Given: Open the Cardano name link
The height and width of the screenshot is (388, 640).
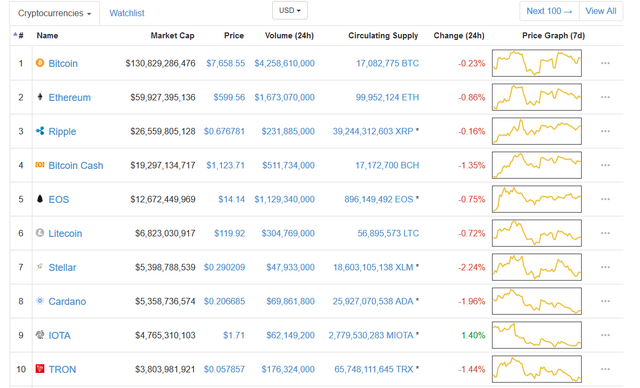Looking at the screenshot, I should 67,302.
